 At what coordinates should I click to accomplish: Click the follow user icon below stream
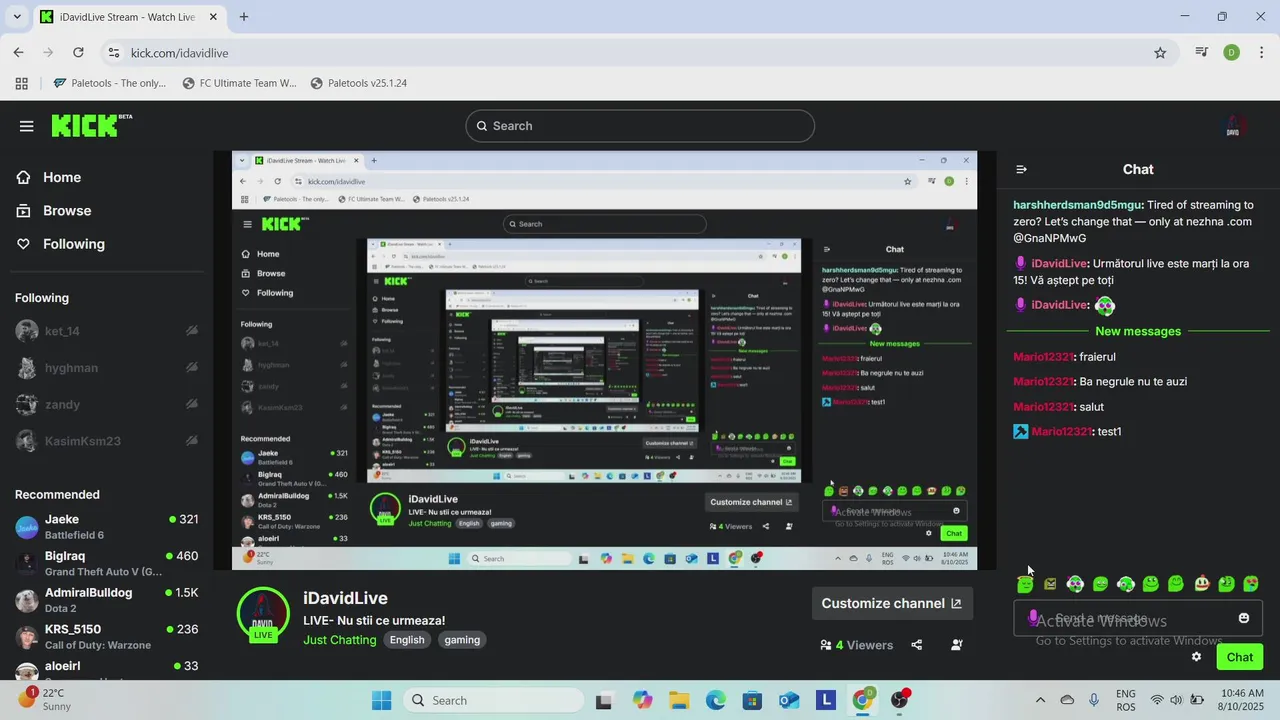coord(957,645)
